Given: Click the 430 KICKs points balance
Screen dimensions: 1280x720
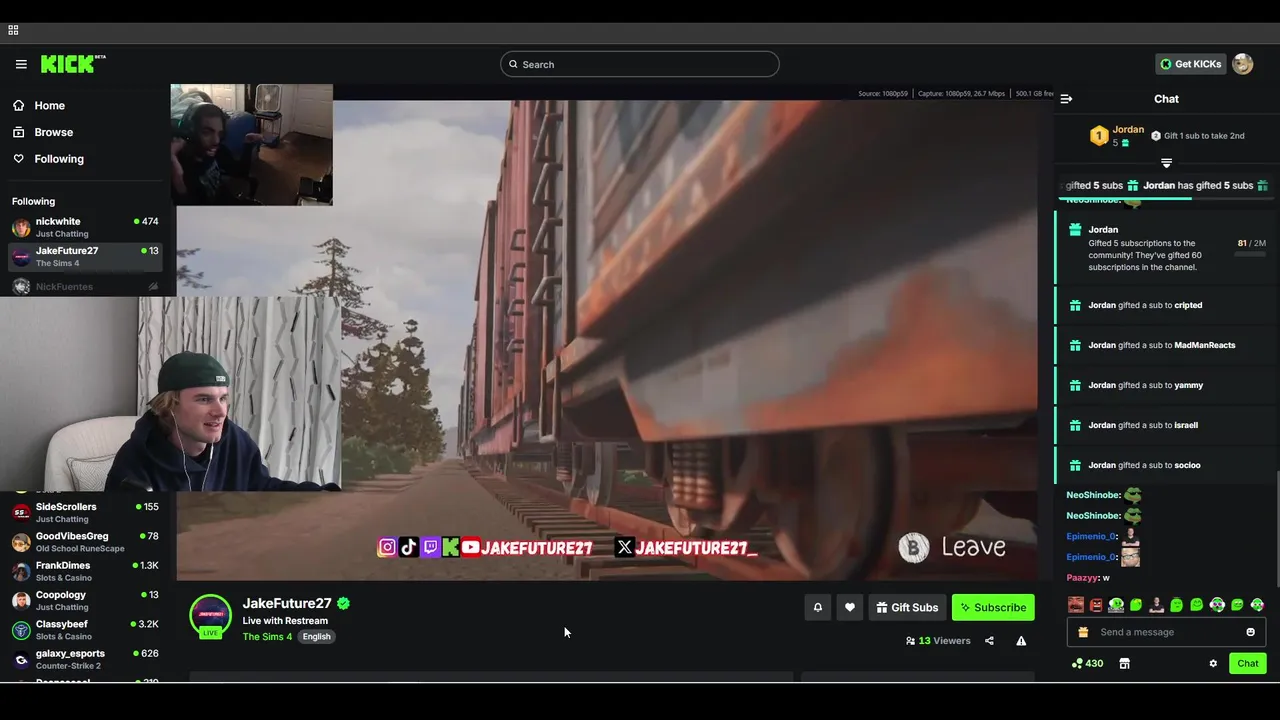Looking at the screenshot, I should (1087, 663).
